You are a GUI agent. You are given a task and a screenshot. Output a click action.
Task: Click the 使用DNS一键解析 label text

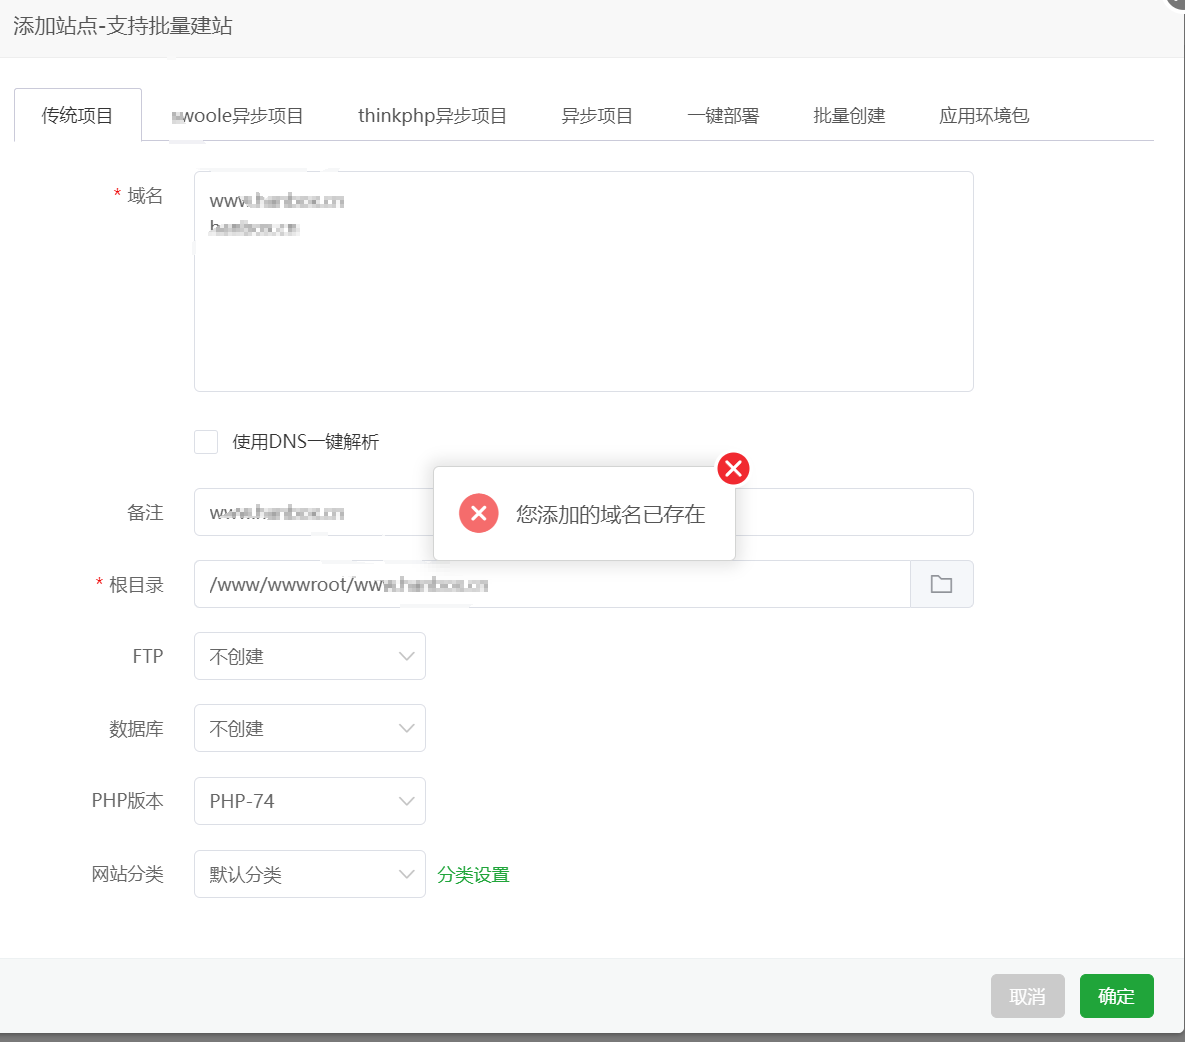point(305,442)
